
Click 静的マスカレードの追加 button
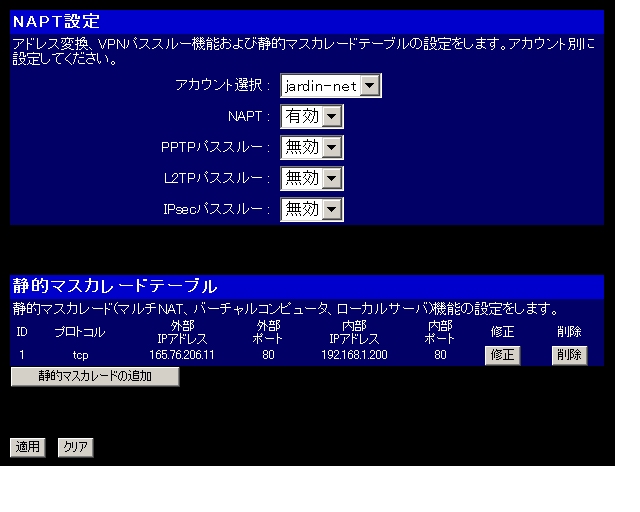click(95, 376)
